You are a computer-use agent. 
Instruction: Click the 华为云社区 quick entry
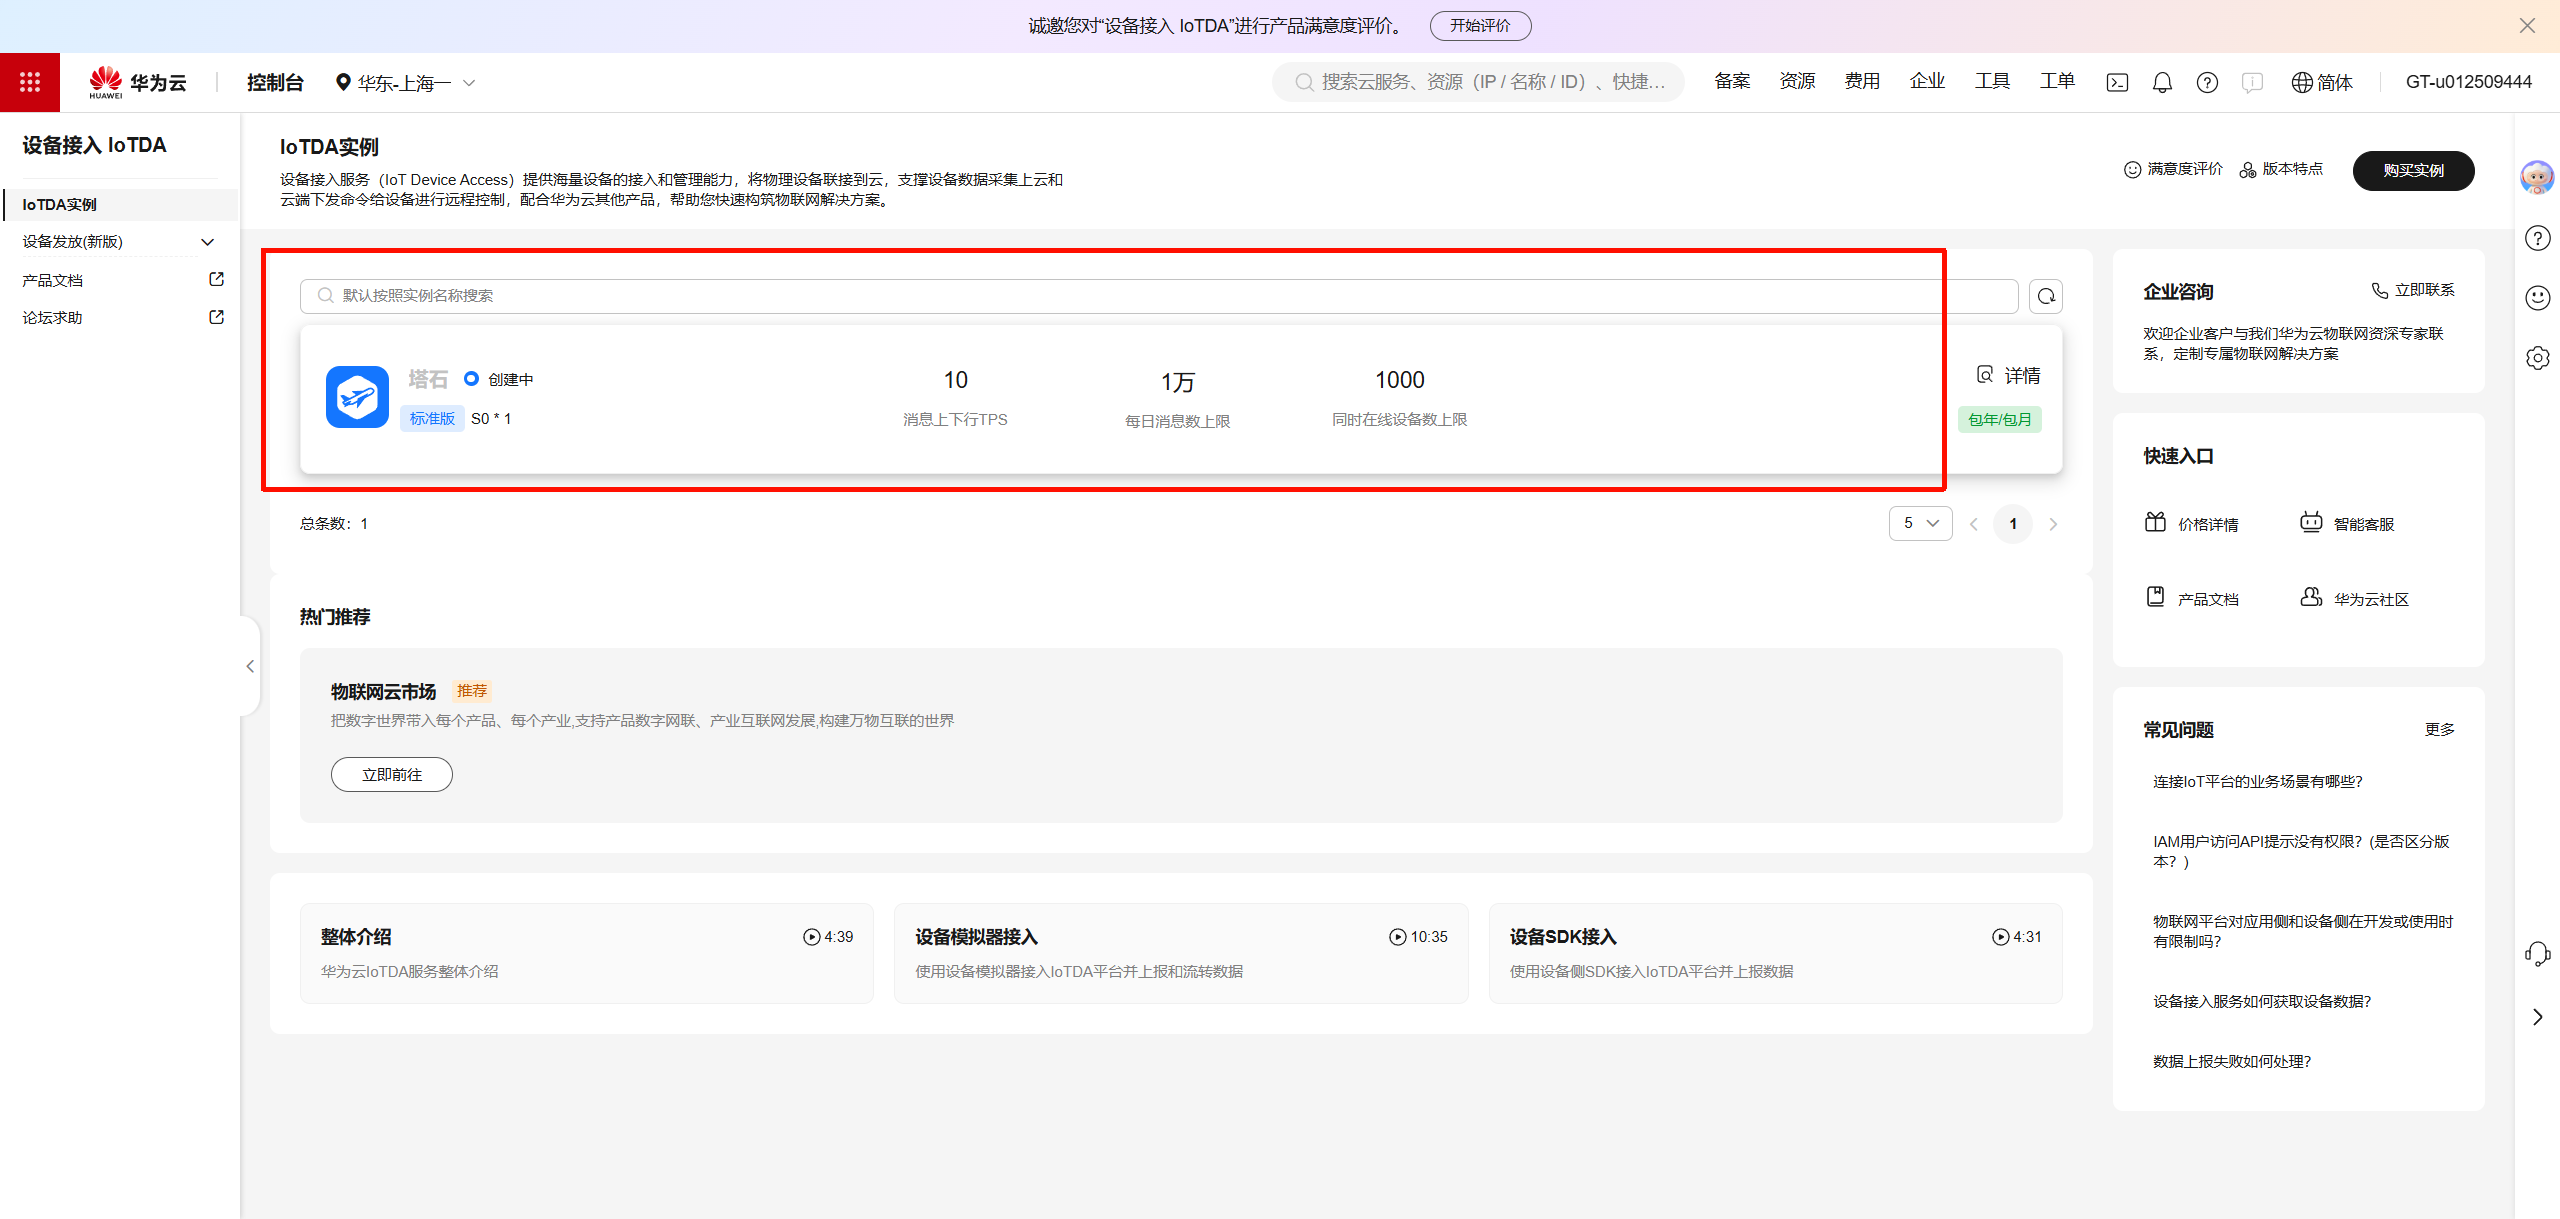click(2354, 598)
